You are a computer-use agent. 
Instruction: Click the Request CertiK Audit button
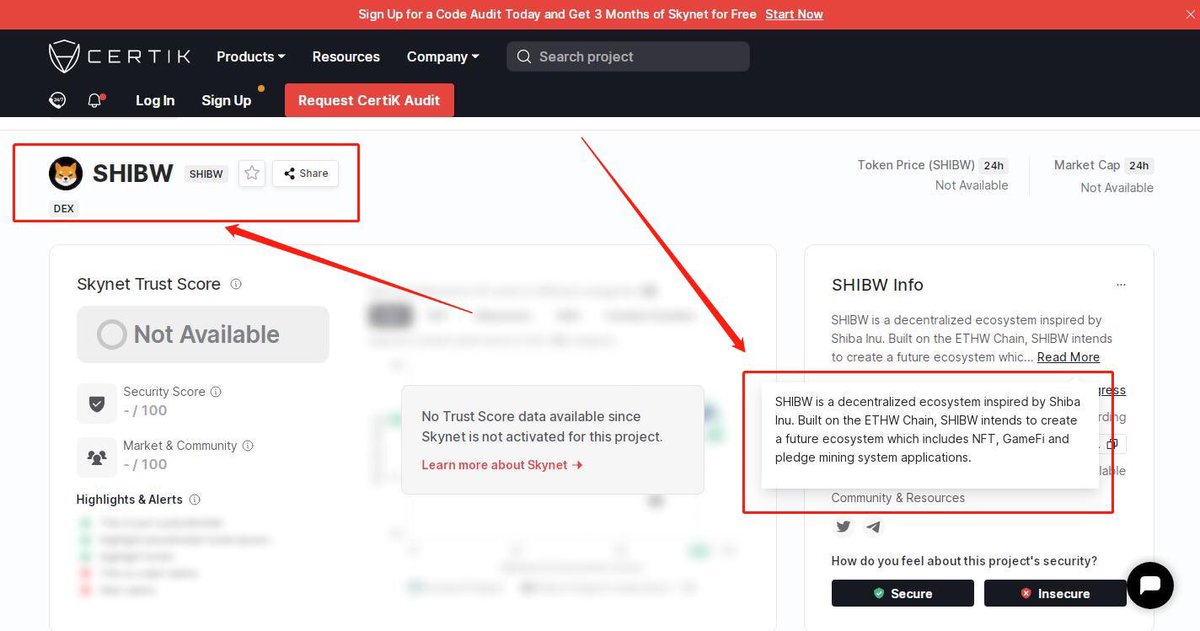coord(369,100)
